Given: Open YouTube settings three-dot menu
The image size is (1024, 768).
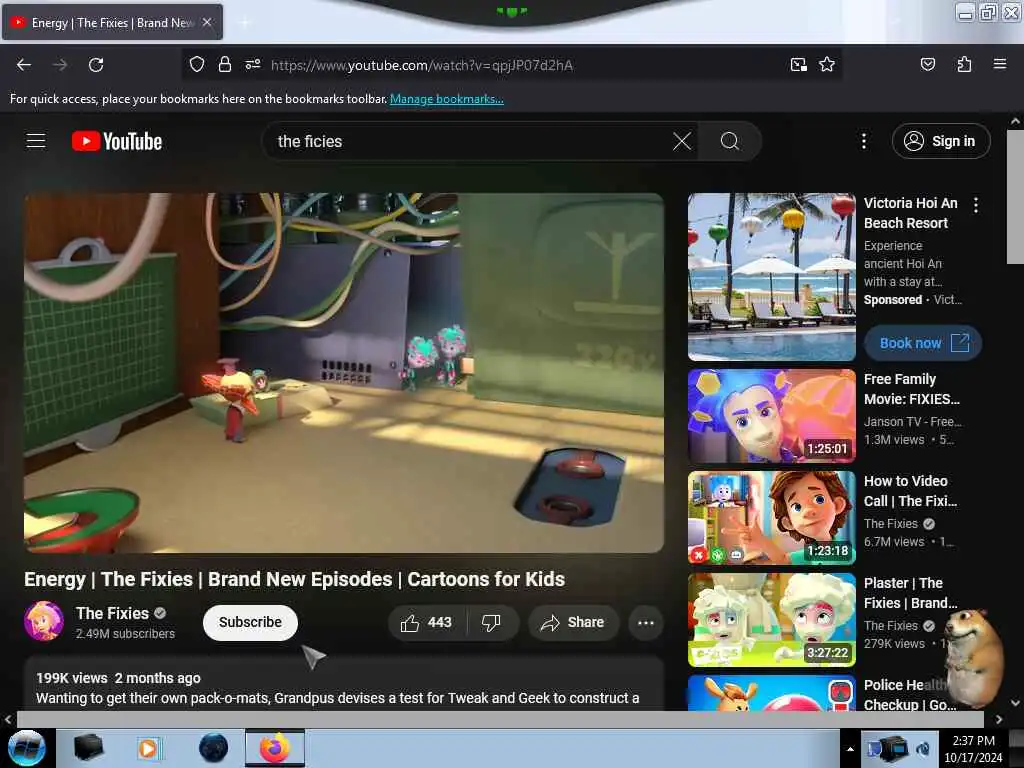Looking at the screenshot, I should 863,141.
